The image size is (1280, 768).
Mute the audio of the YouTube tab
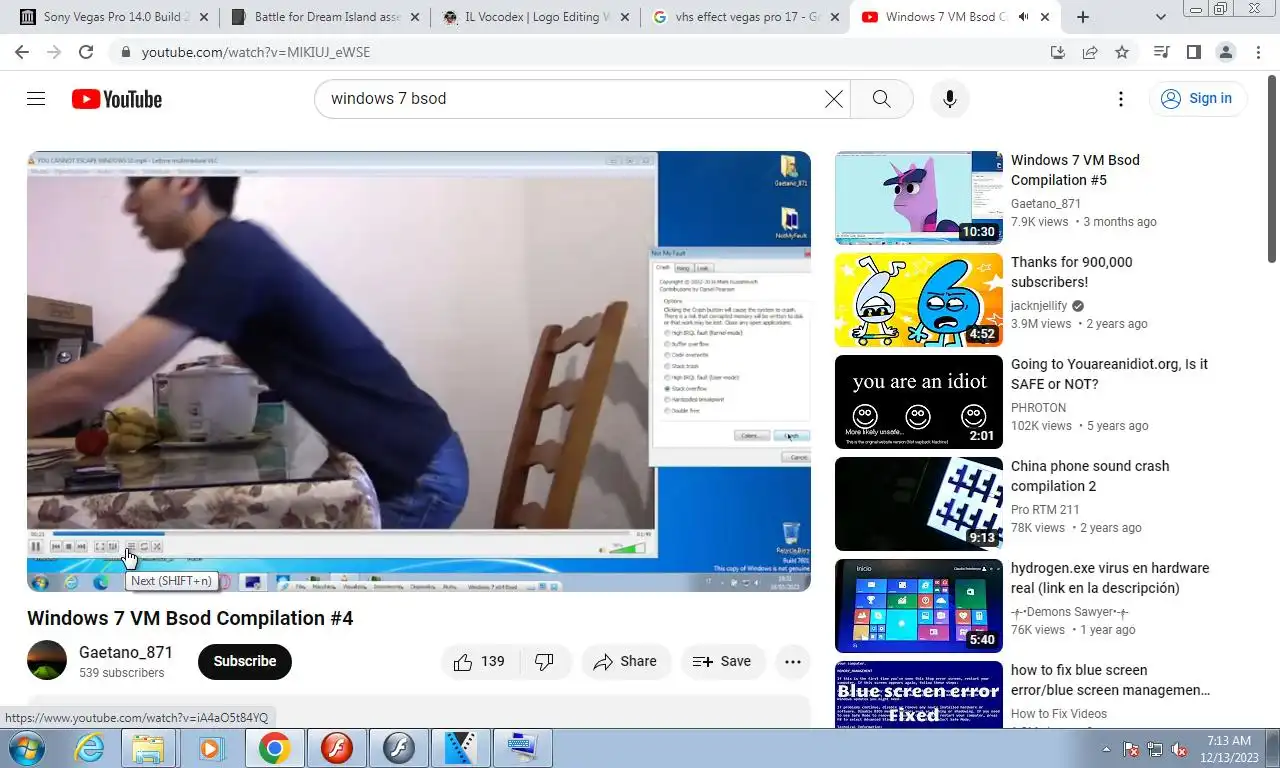[x=1023, y=17]
